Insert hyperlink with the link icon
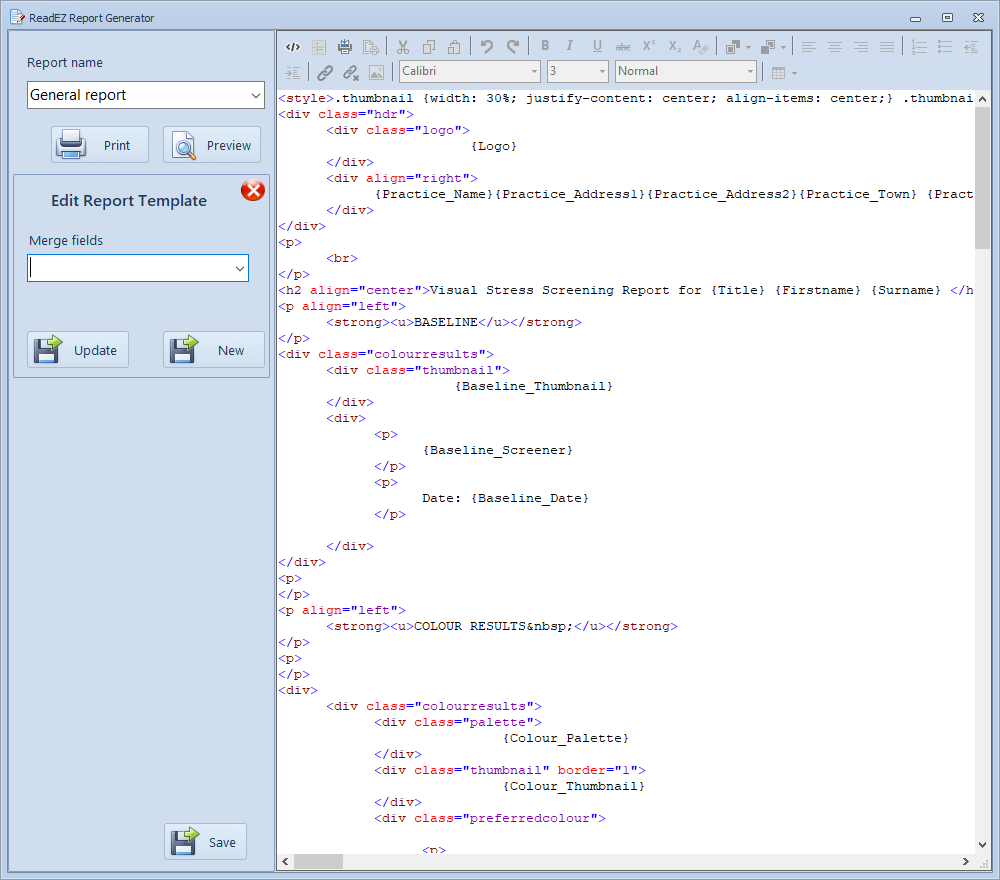Image resolution: width=1000 pixels, height=880 pixels. 325,72
